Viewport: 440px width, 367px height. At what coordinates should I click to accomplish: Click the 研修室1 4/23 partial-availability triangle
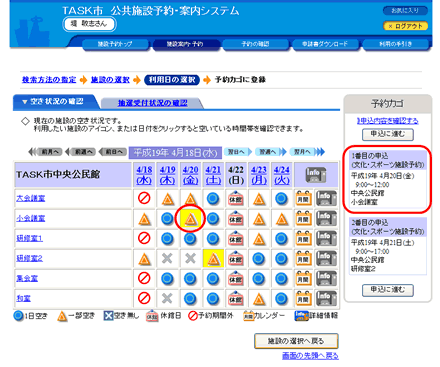[x=259, y=239]
